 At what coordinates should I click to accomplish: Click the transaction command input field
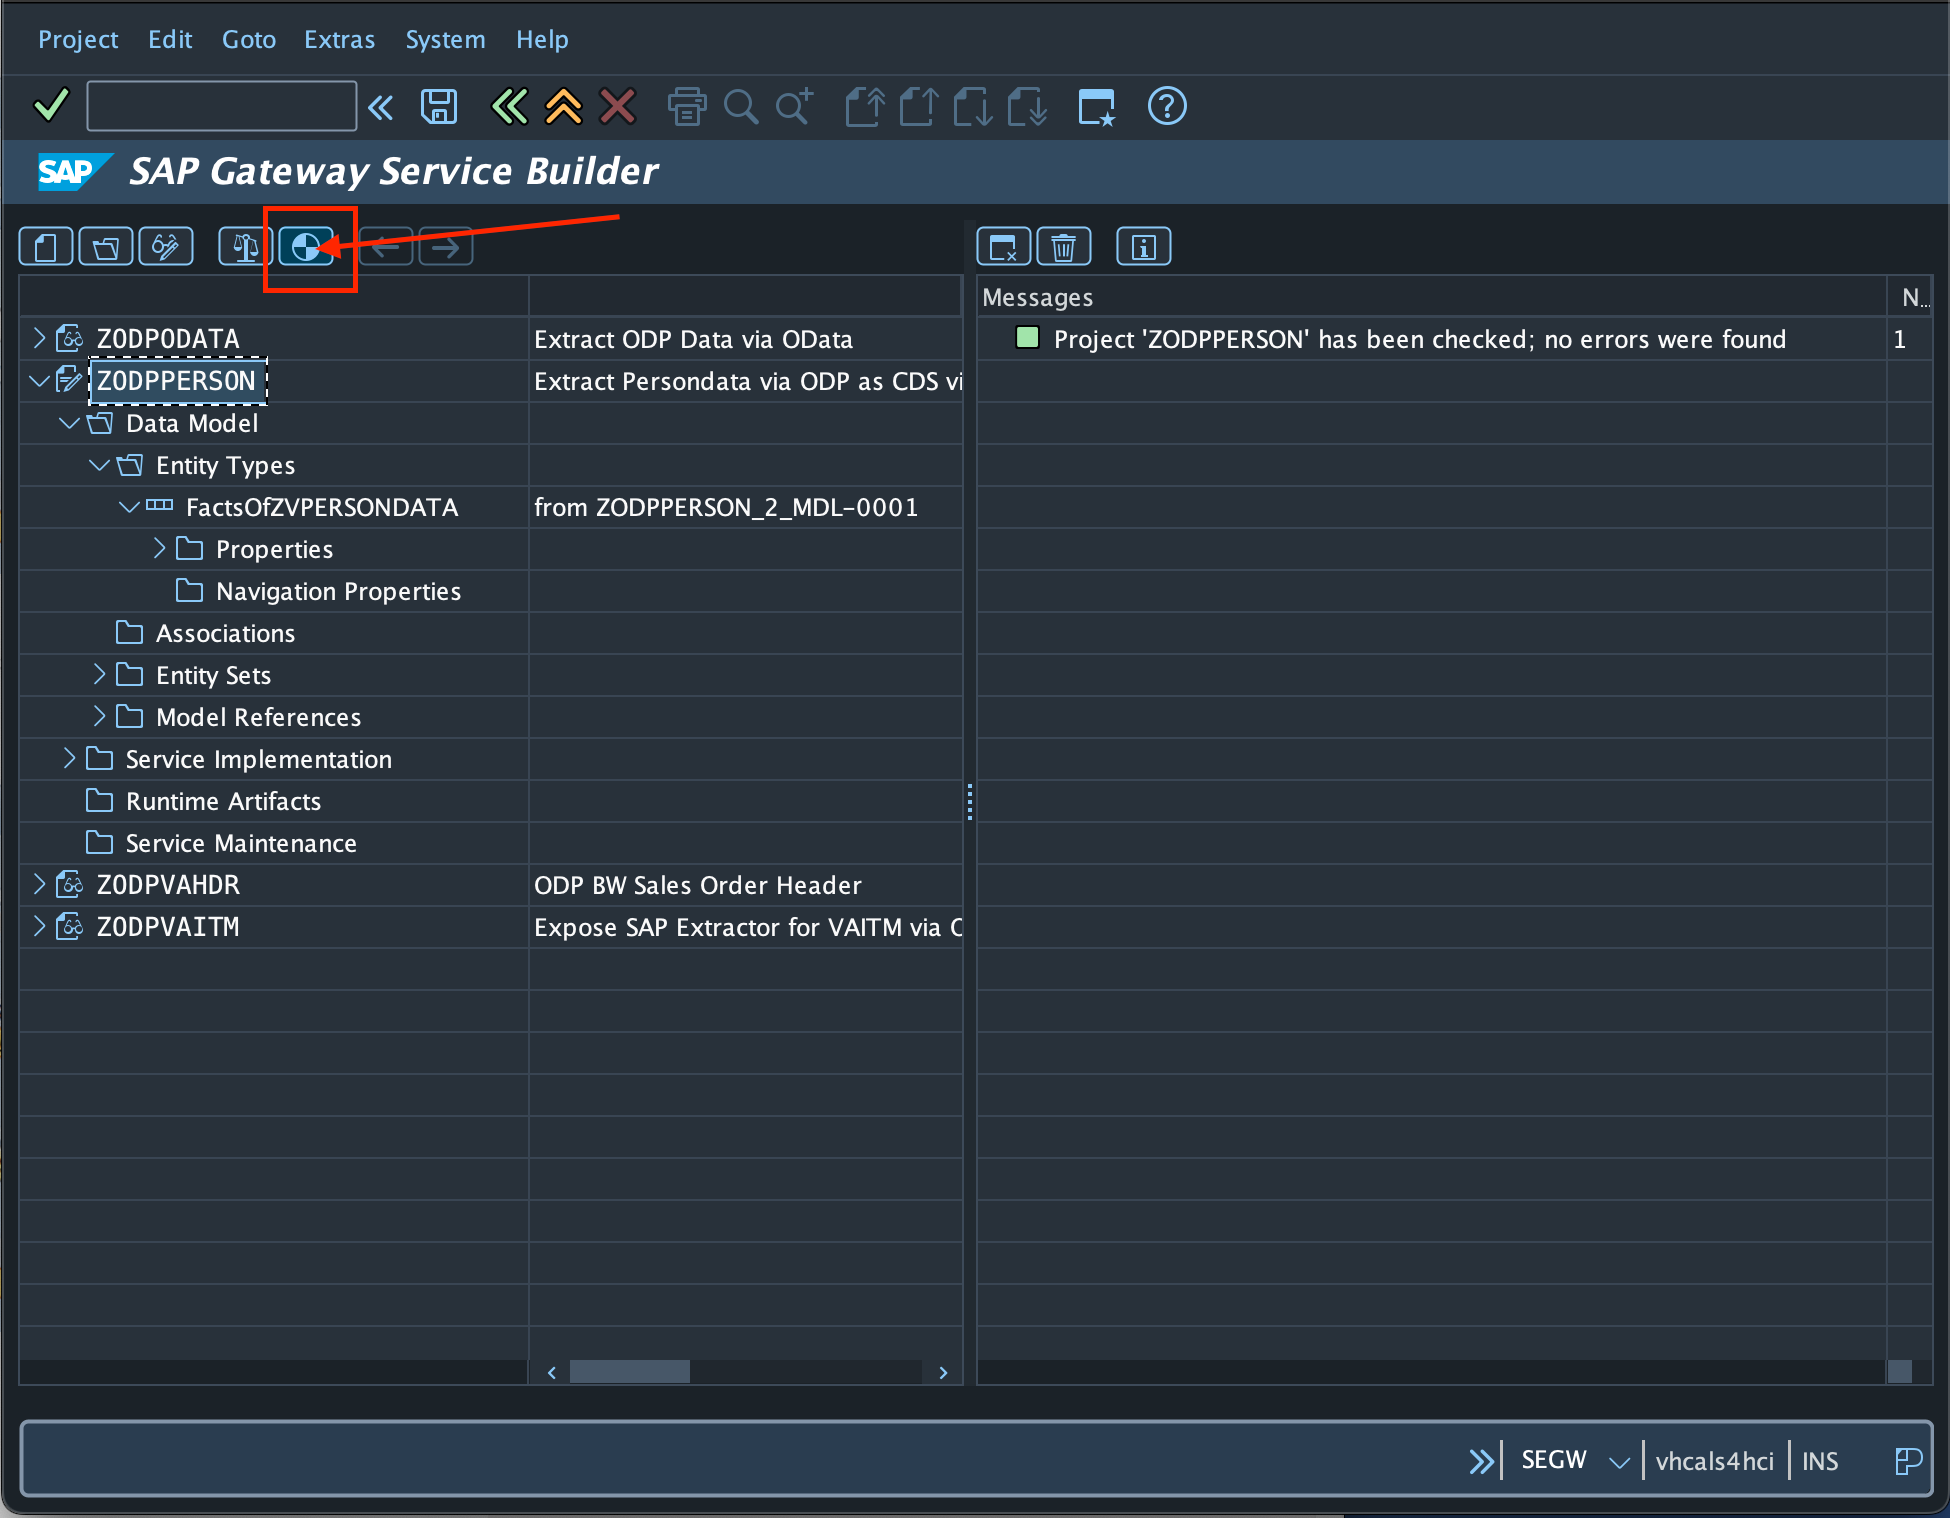221,106
